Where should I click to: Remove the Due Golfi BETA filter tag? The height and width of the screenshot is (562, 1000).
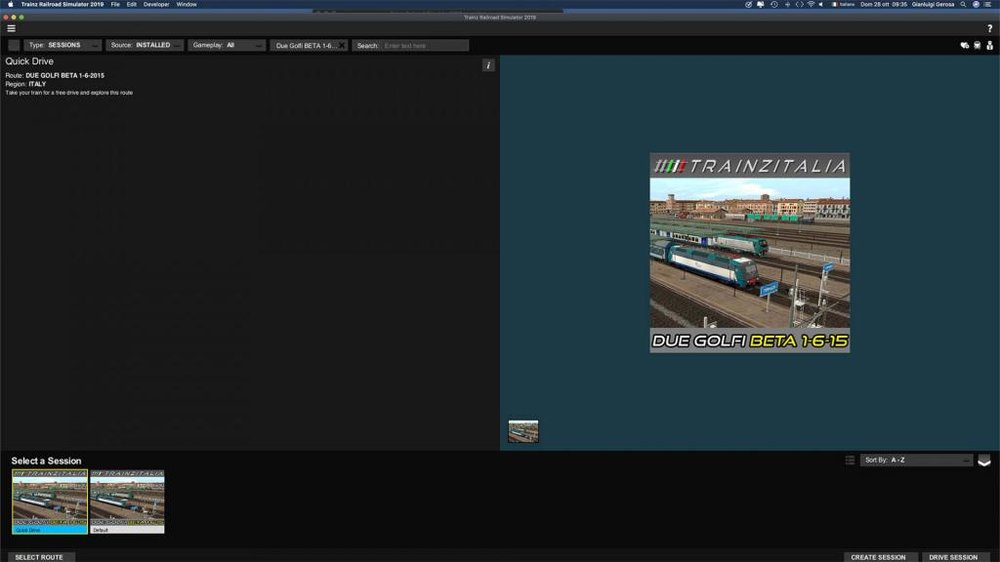(342, 45)
